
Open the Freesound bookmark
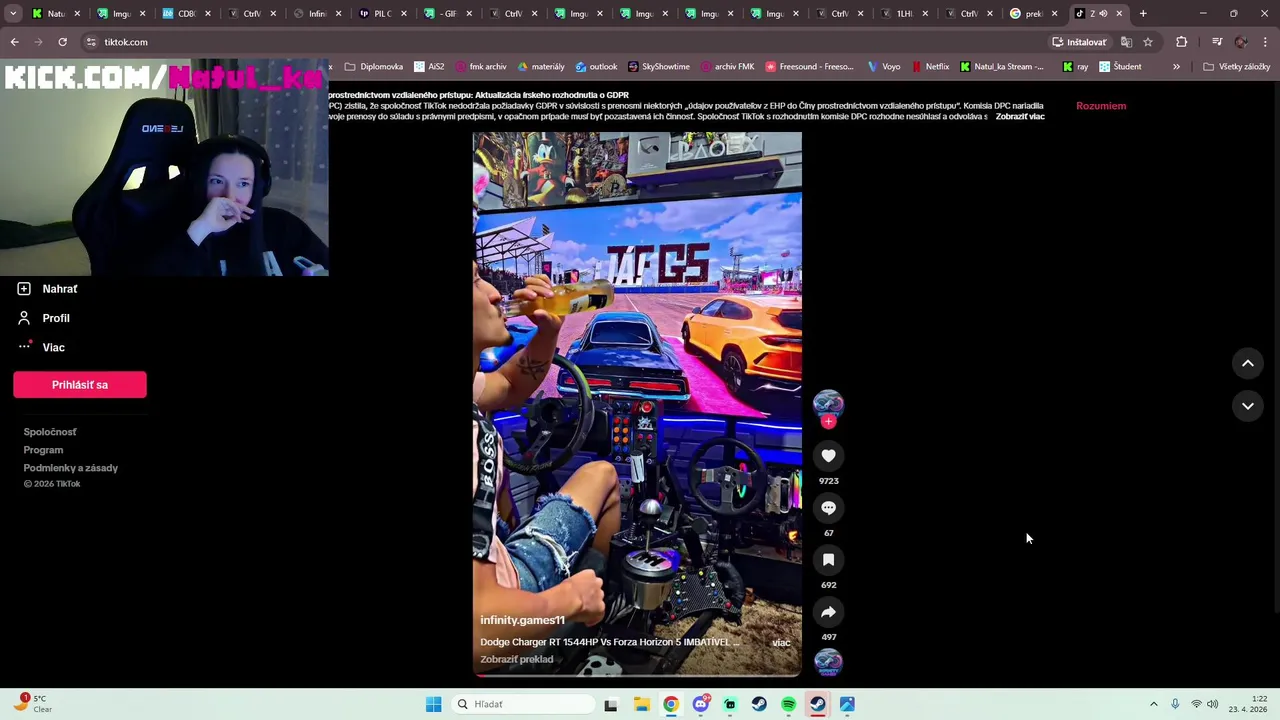click(x=810, y=67)
